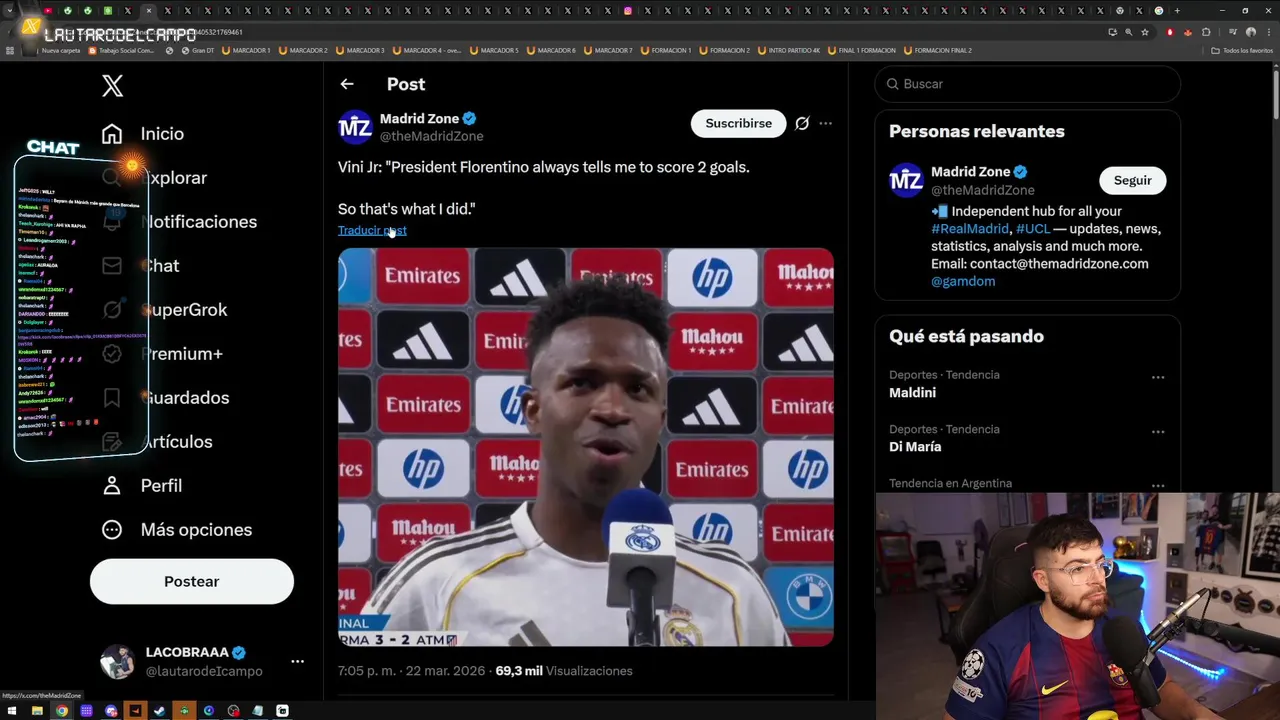Screen dimensions: 1280x720
Task: Focus the Buscar search field
Action: pos(1027,84)
